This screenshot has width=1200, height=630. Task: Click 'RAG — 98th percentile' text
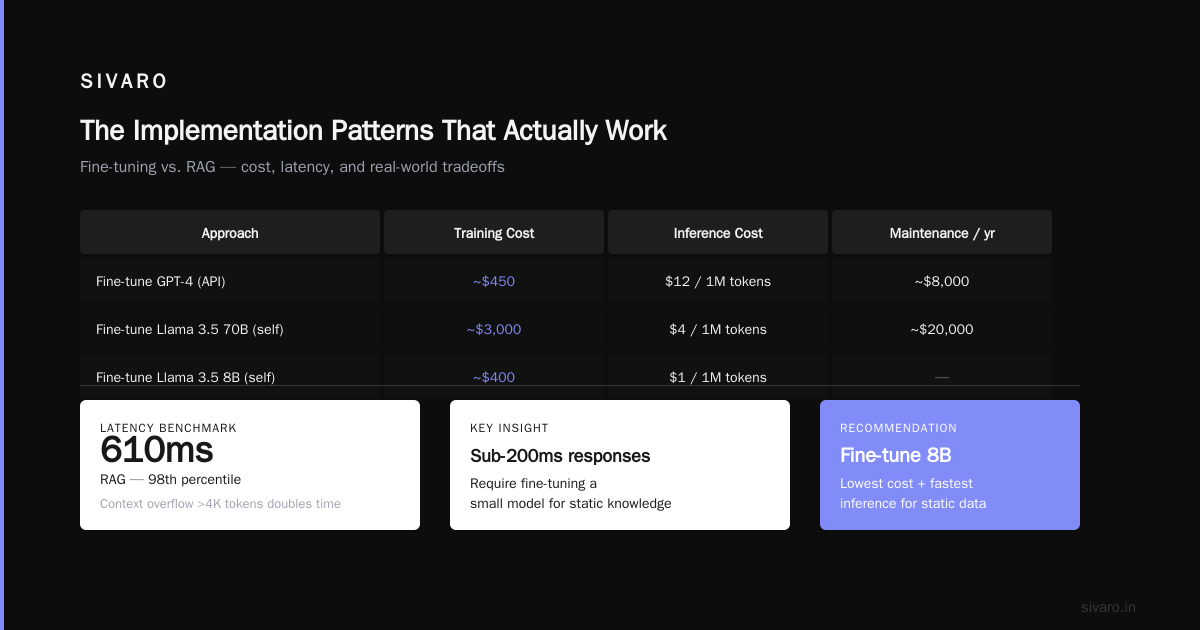pyautogui.click(x=170, y=479)
